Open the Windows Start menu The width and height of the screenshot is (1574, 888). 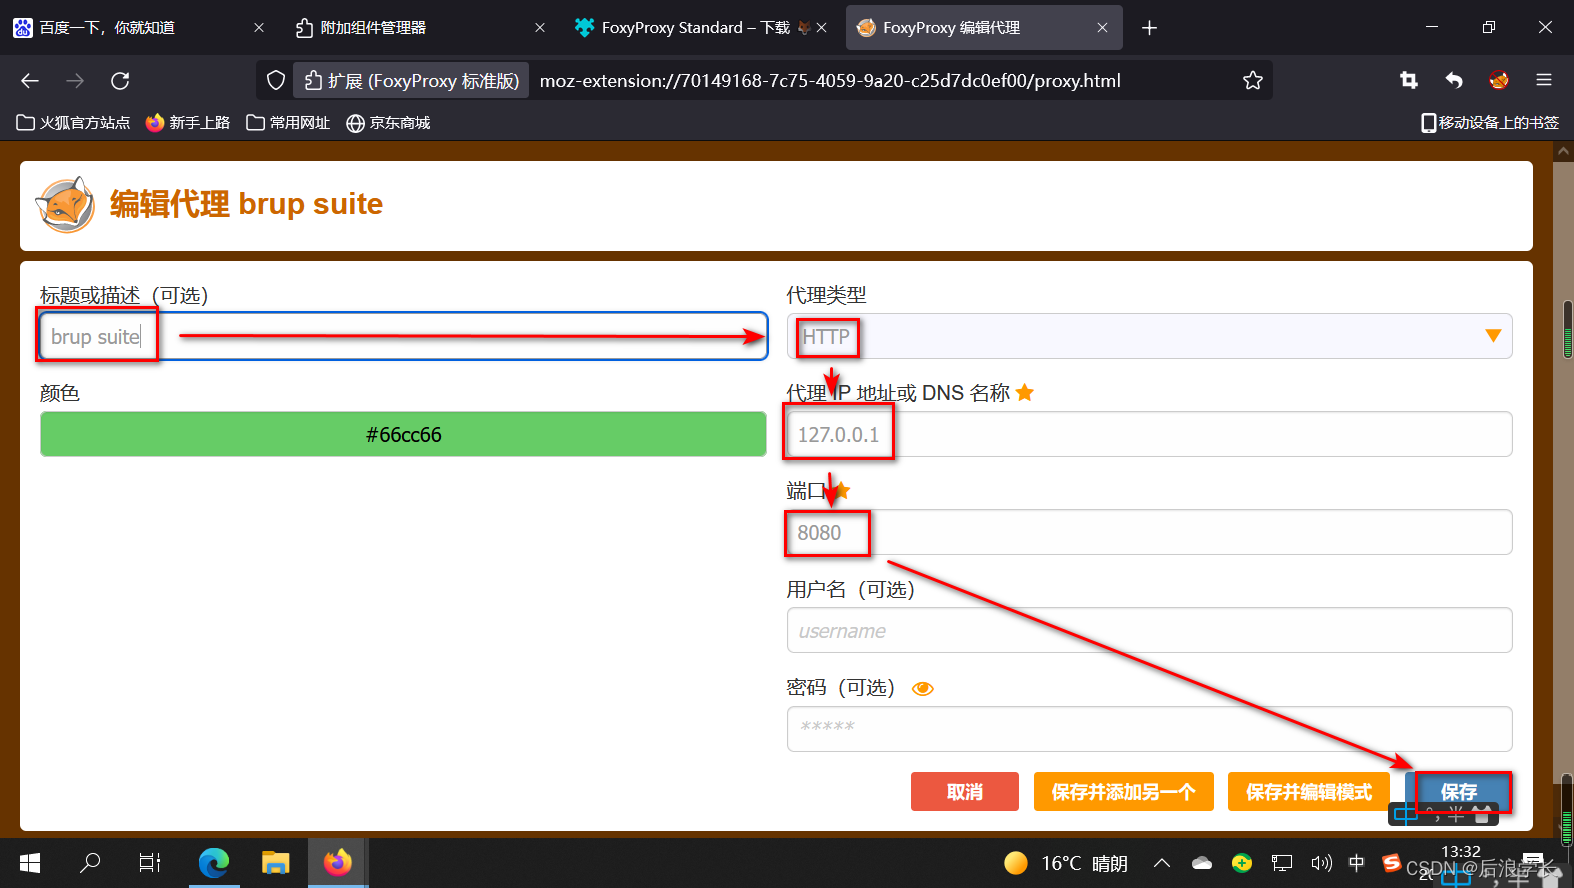click(x=30, y=862)
